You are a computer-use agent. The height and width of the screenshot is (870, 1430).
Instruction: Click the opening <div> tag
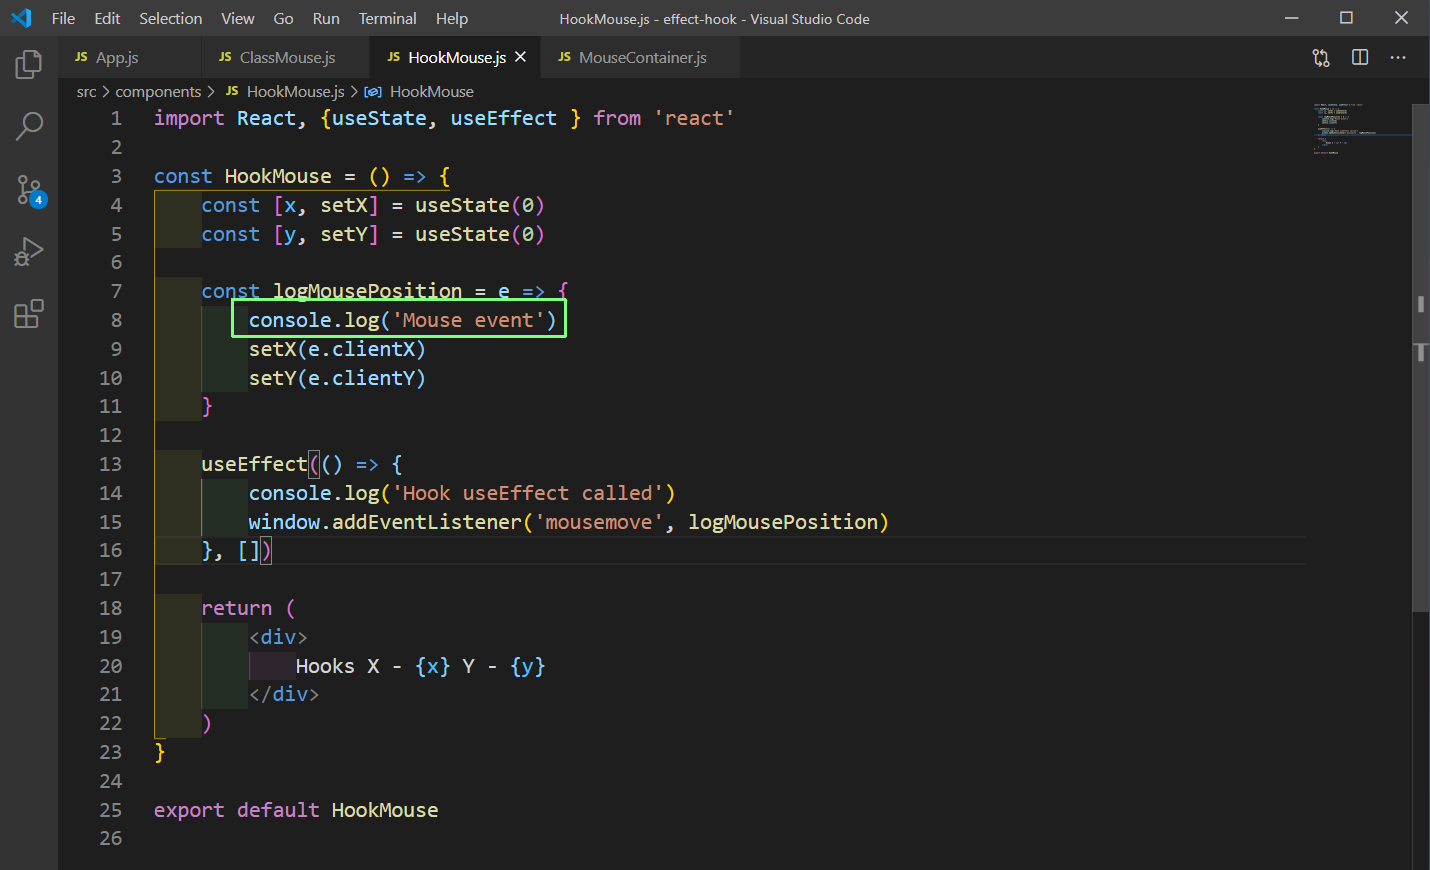pos(278,637)
